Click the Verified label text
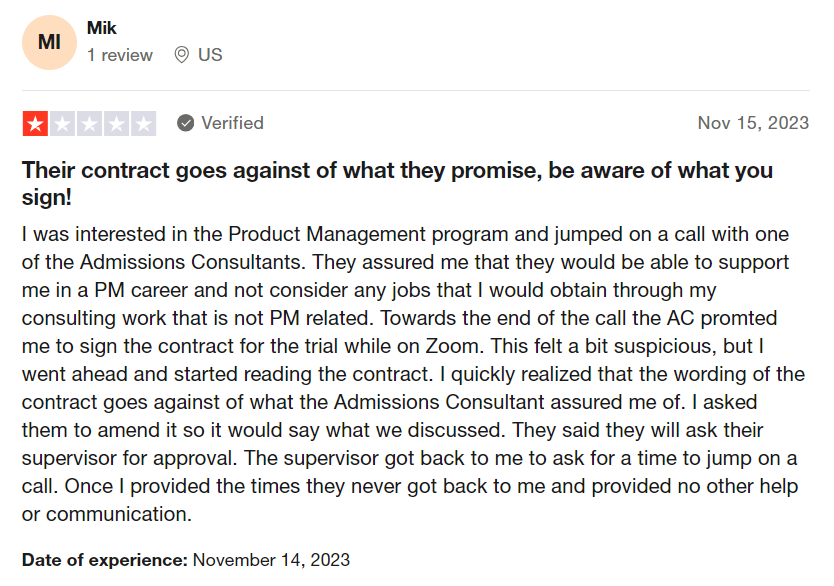Viewport: 834px width, 586px height. (x=232, y=123)
